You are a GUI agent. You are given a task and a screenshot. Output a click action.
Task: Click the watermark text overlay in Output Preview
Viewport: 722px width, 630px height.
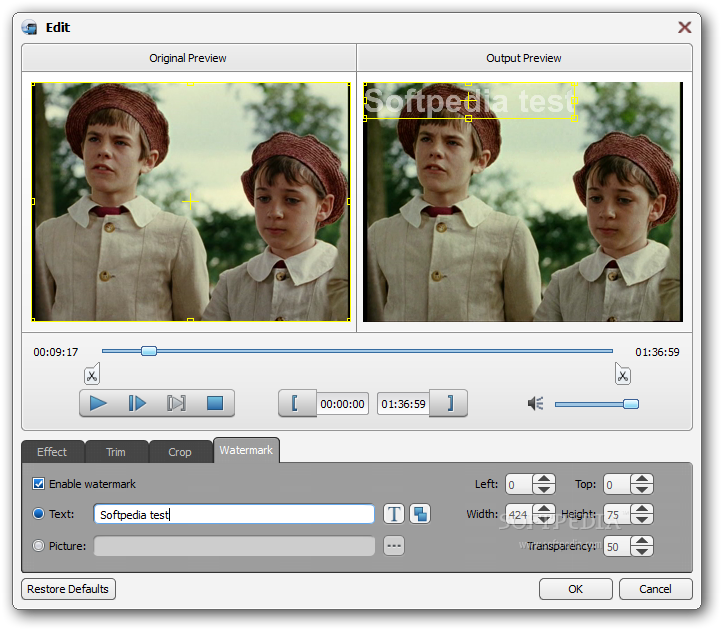point(469,101)
